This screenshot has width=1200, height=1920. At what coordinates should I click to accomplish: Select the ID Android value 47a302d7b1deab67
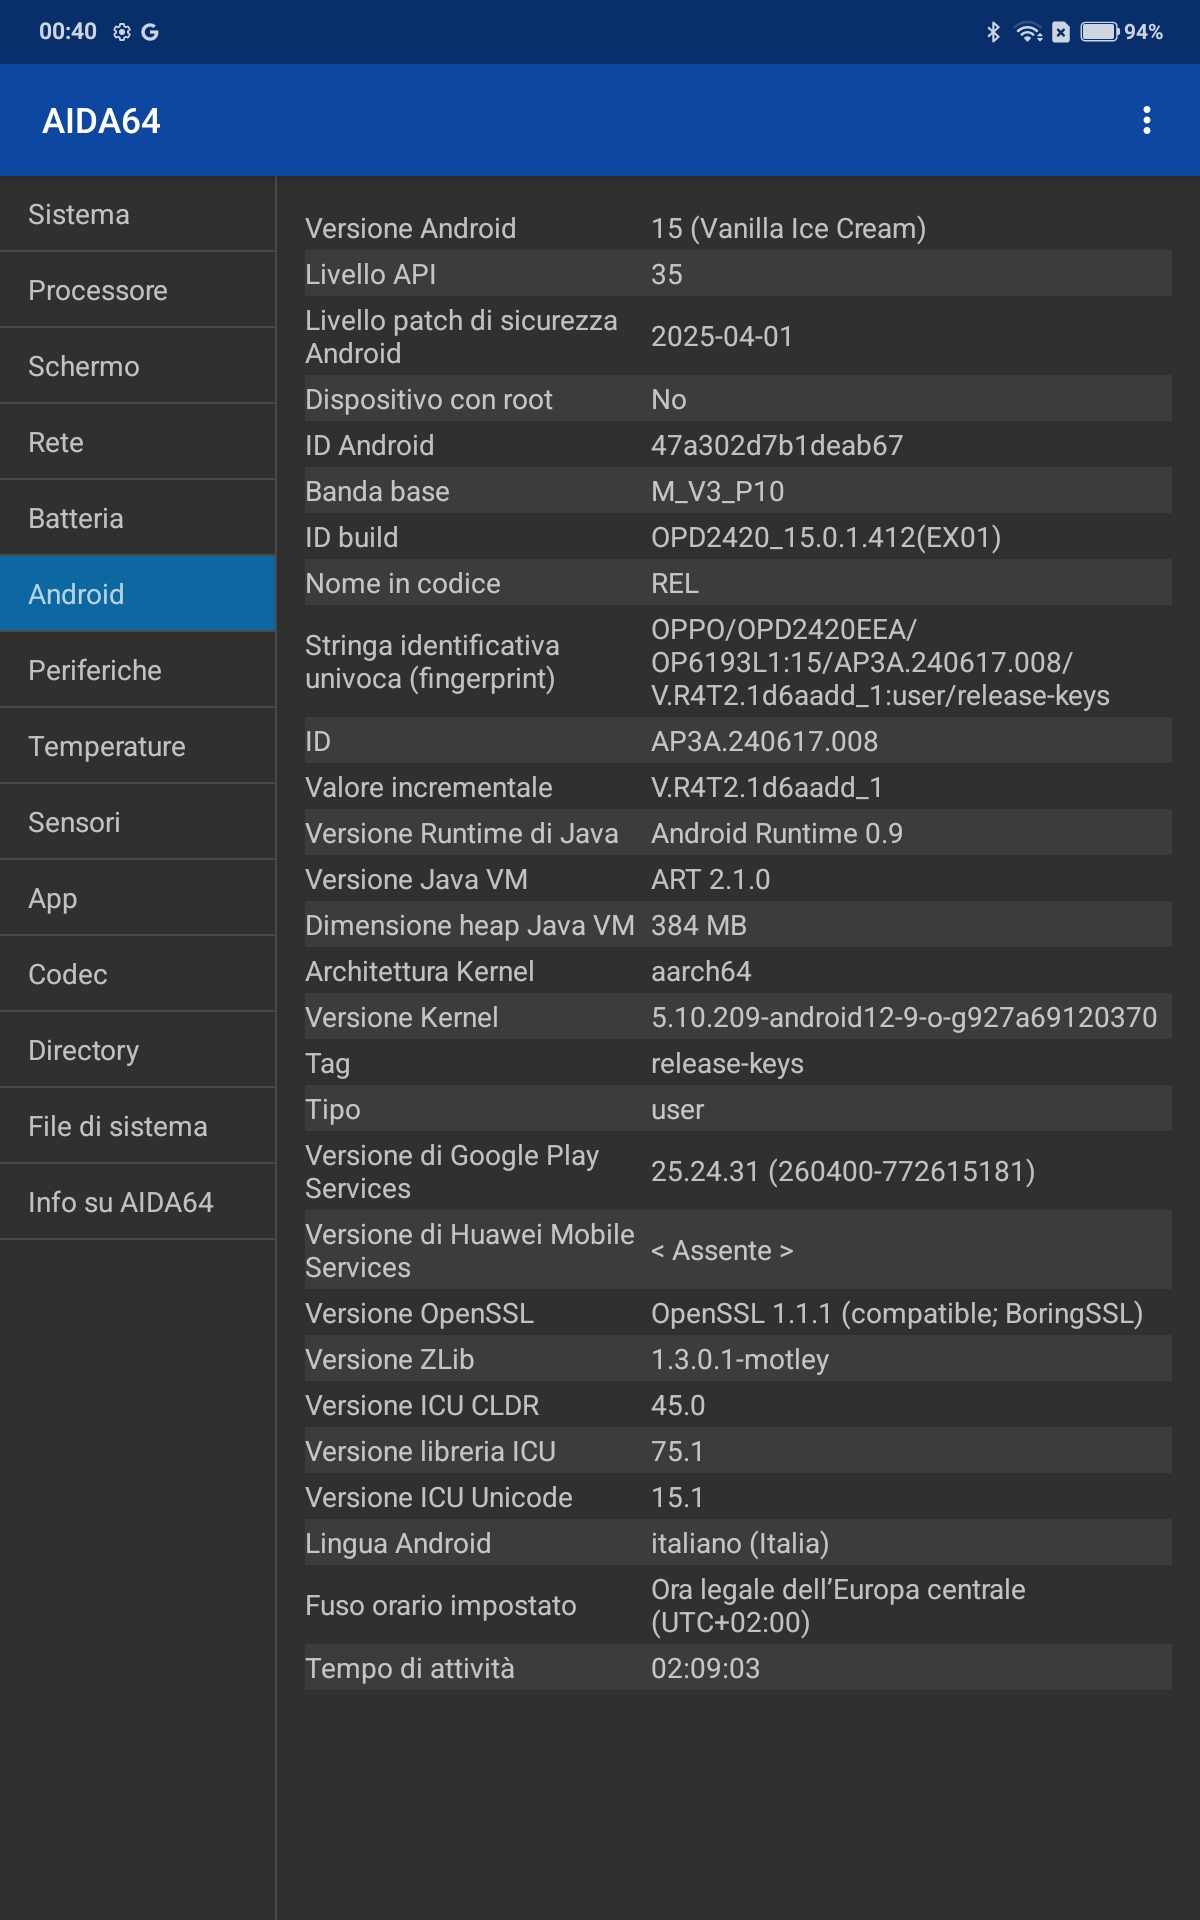point(777,445)
